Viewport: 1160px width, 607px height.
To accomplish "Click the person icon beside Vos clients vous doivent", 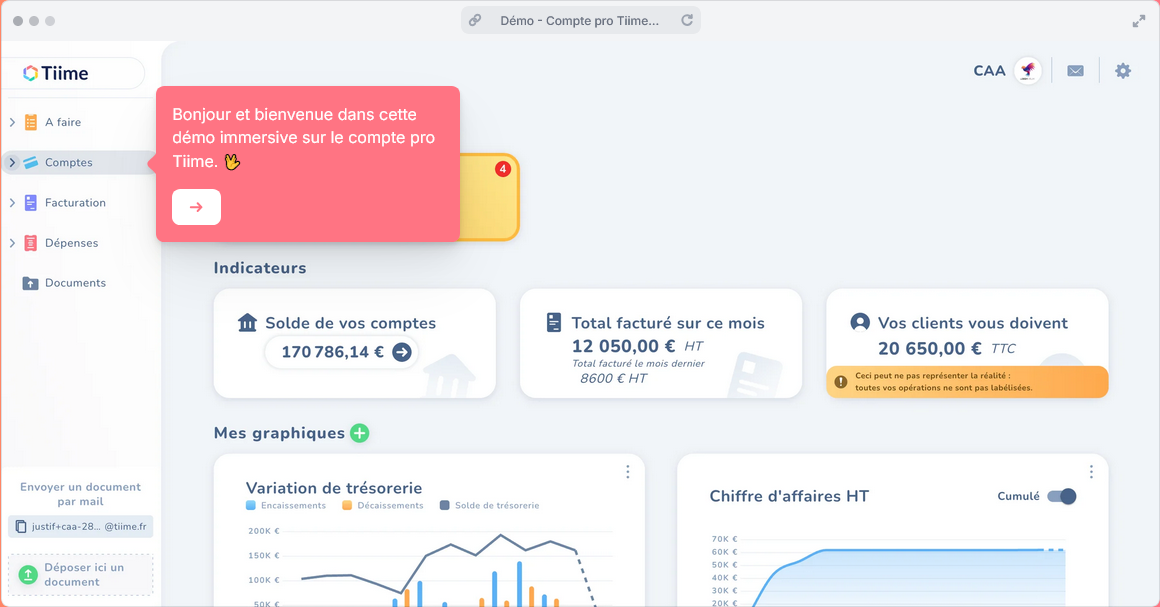I will (x=860, y=322).
